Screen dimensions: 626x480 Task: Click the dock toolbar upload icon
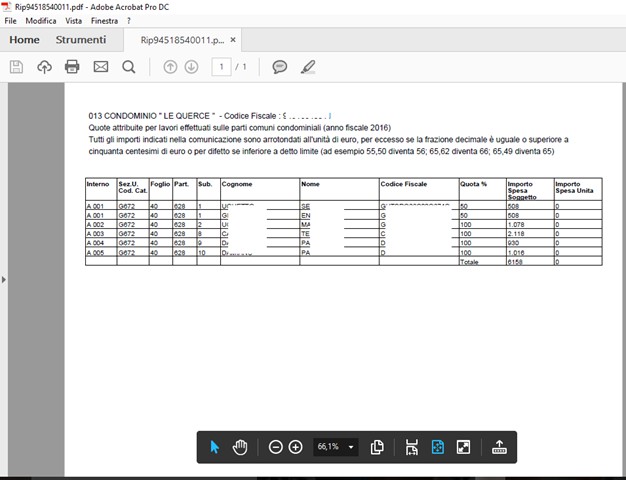(x=499, y=447)
